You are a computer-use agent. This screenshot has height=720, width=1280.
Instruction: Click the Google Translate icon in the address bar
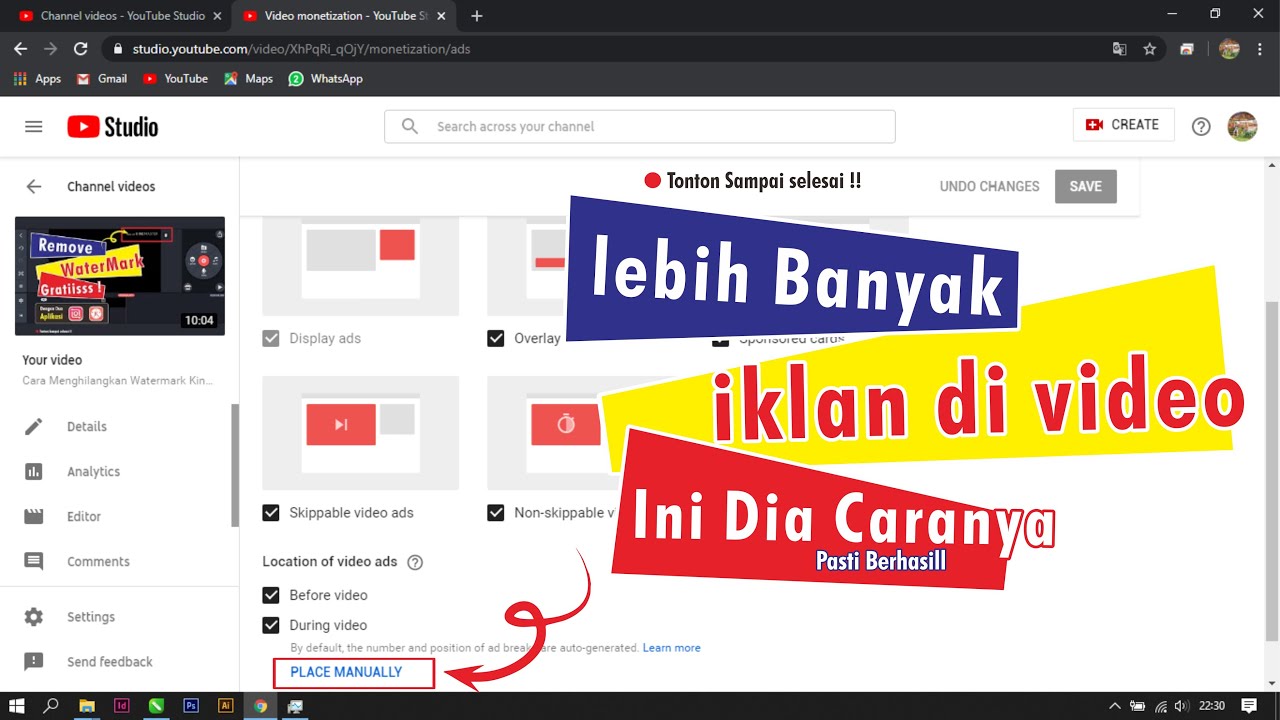(1120, 49)
